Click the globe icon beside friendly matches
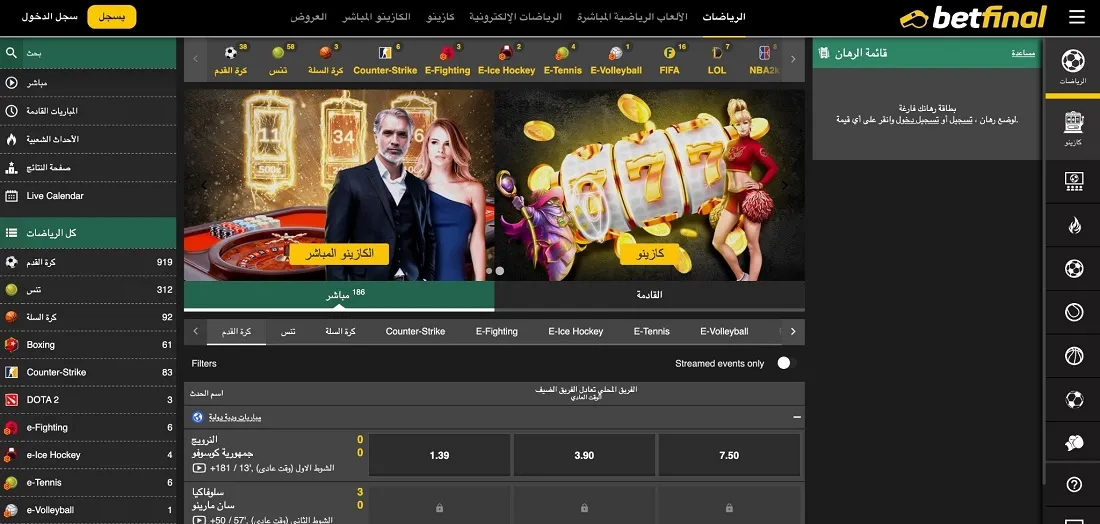 point(198,417)
